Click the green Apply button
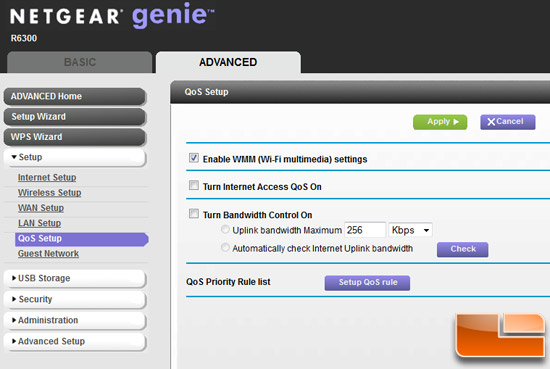550x369 pixels. point(440,122)
